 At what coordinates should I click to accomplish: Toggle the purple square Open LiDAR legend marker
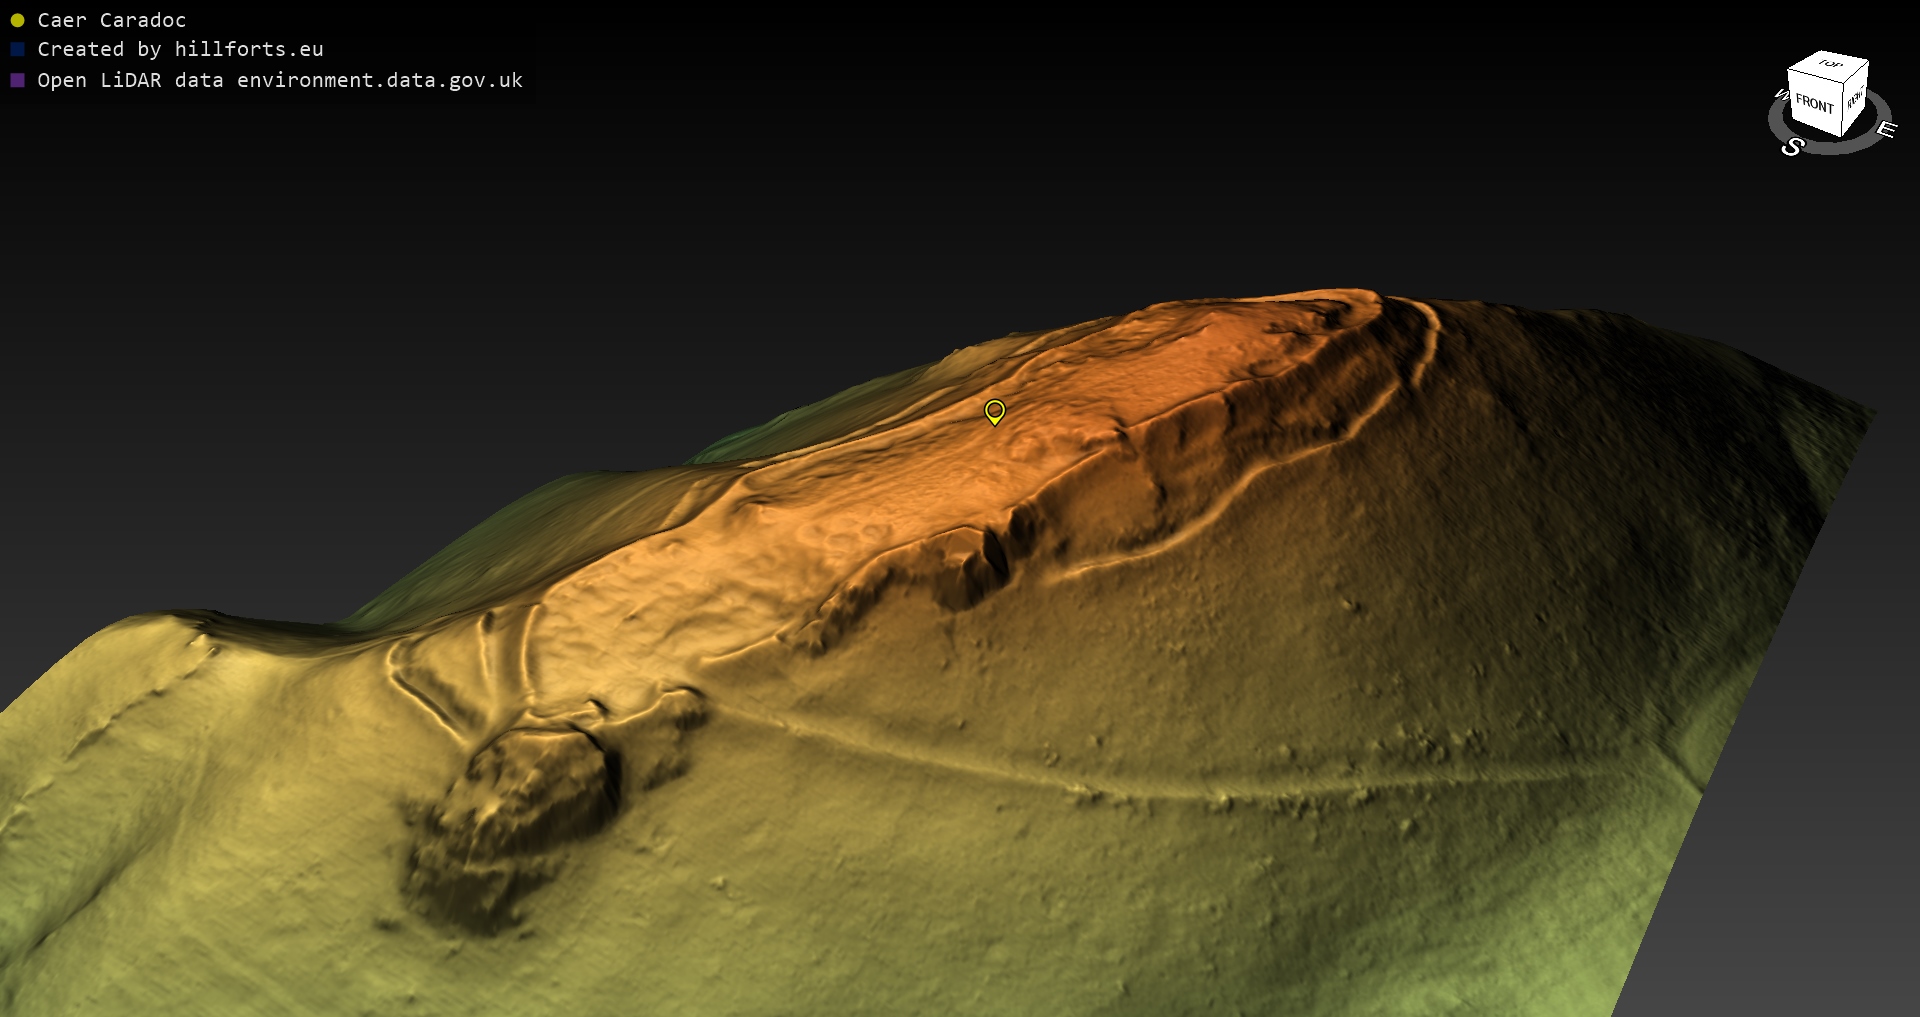[x=17, y=80]
